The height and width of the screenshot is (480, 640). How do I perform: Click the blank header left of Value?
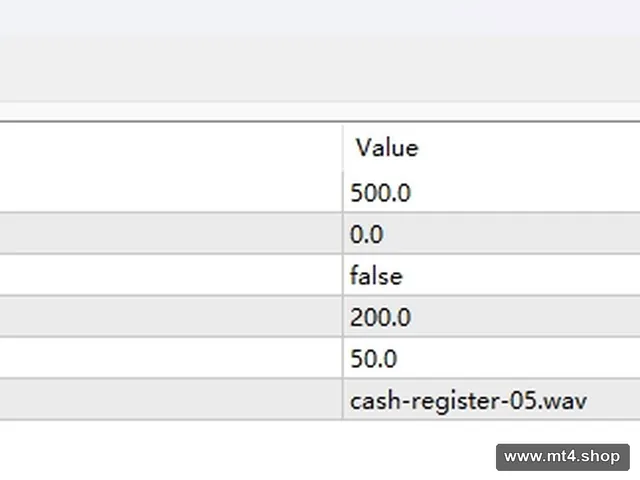171,147
